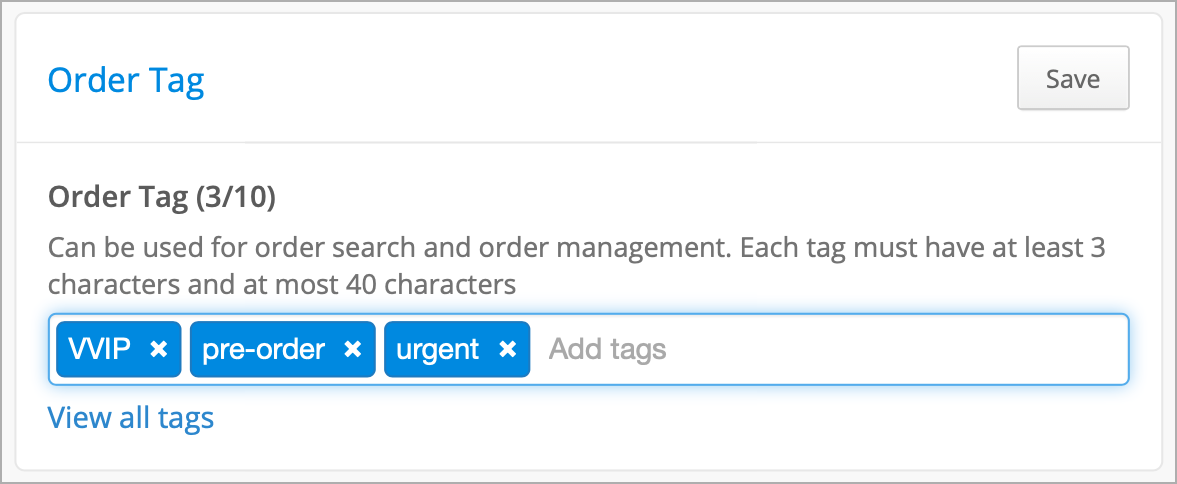Image resolution: width=1177 pixels, height=484 pixels.
Task: Click empty space inside the tag box
Action: [901, 349]
